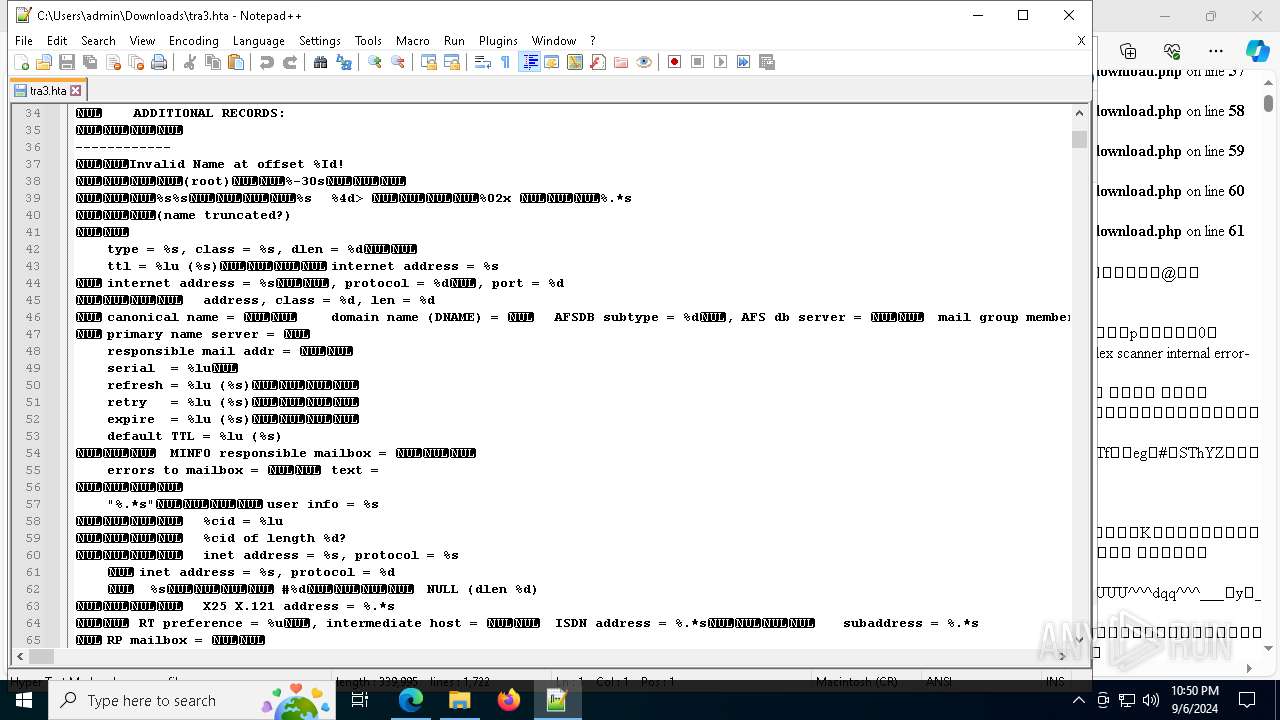Click the Undo arrow icon

(267, 62)
